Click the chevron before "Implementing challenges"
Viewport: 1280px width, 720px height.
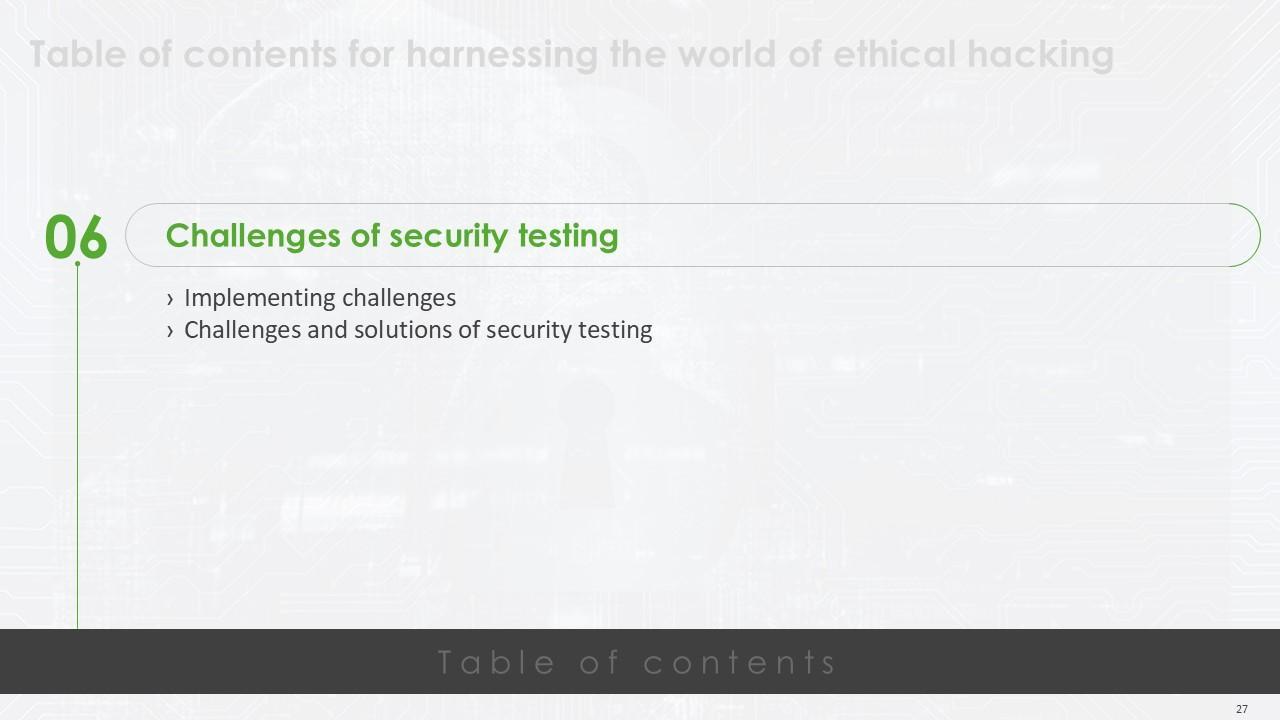(x=171, y=299)
